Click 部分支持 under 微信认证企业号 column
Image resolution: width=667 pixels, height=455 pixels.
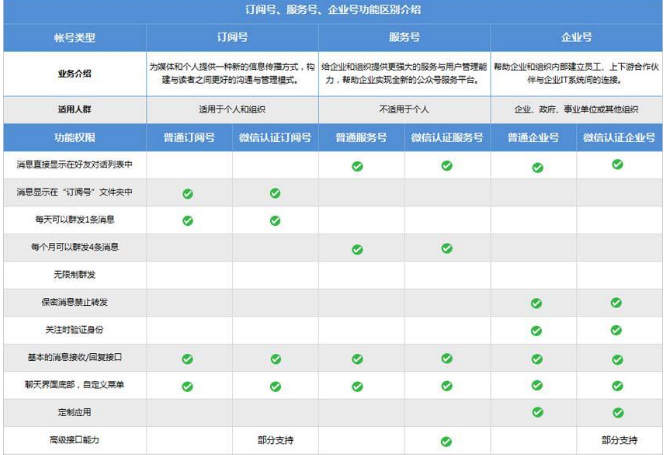click(619, 440)
